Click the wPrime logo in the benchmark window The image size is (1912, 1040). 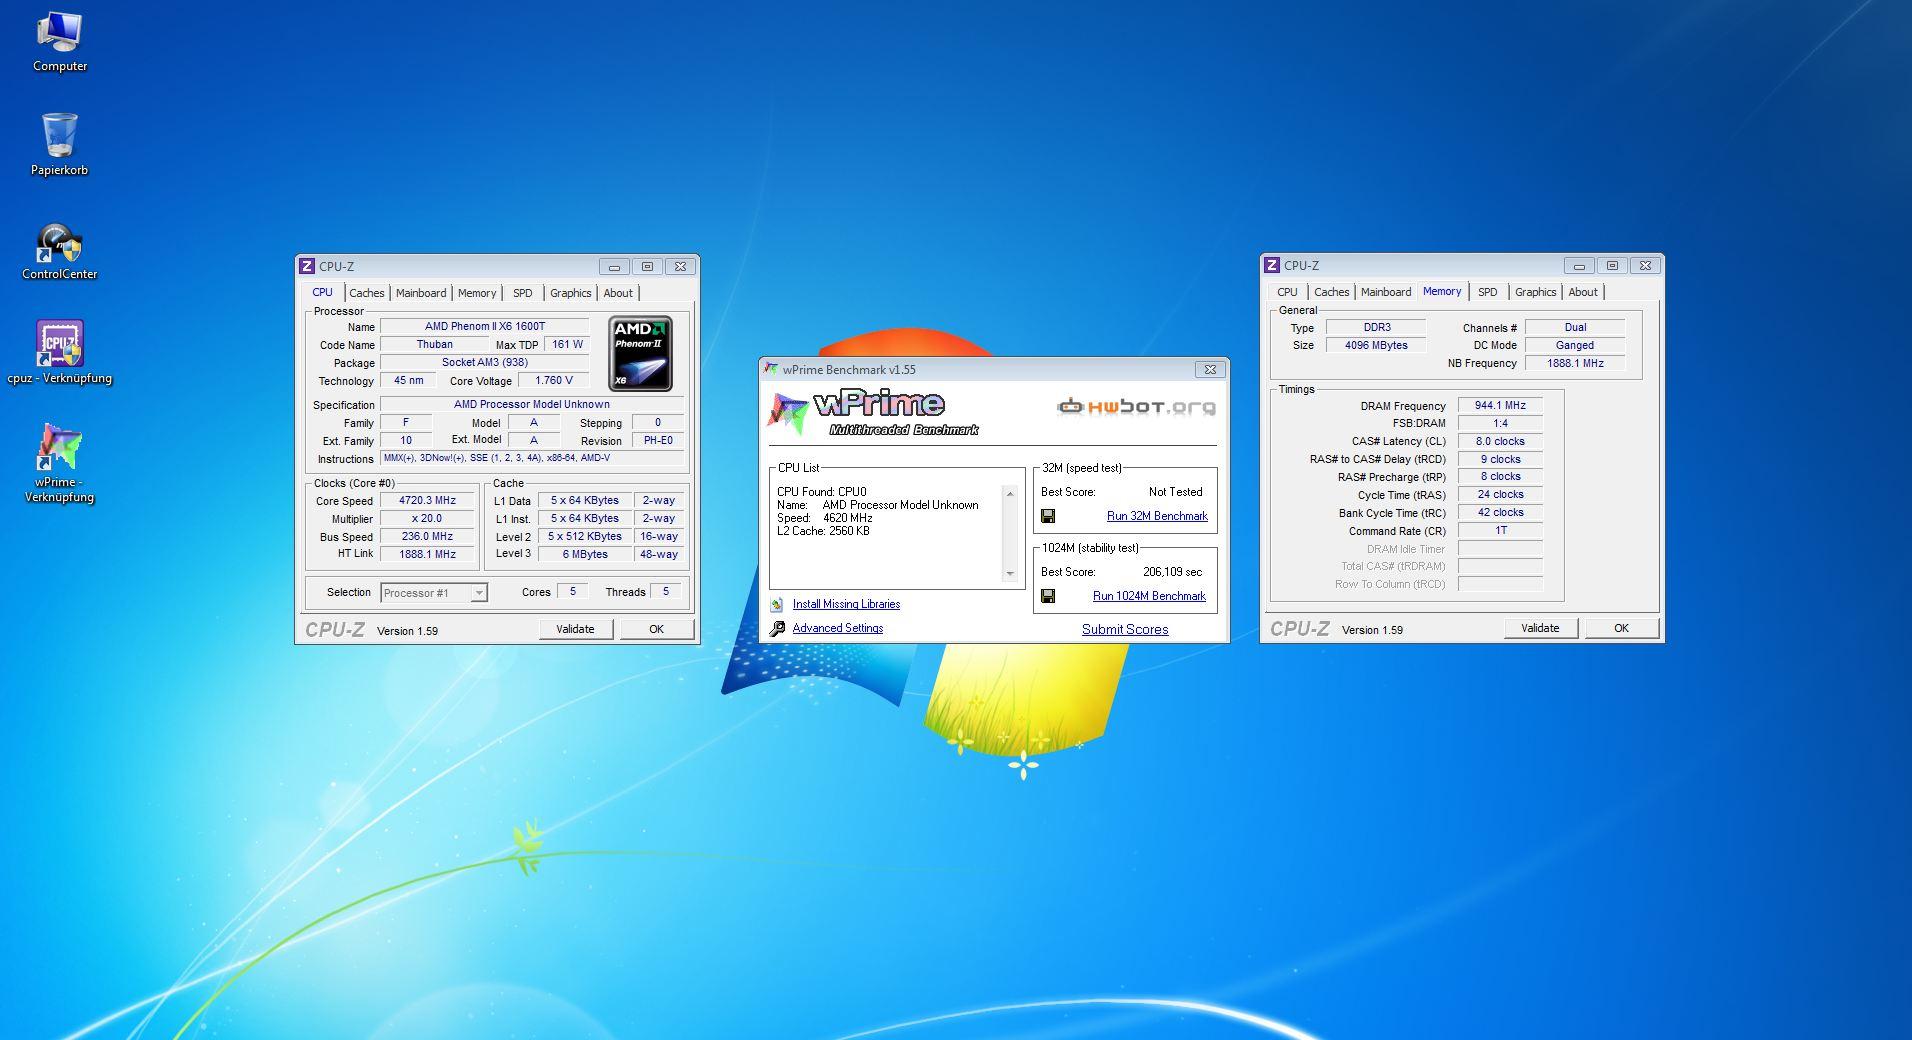click(875, 412)
